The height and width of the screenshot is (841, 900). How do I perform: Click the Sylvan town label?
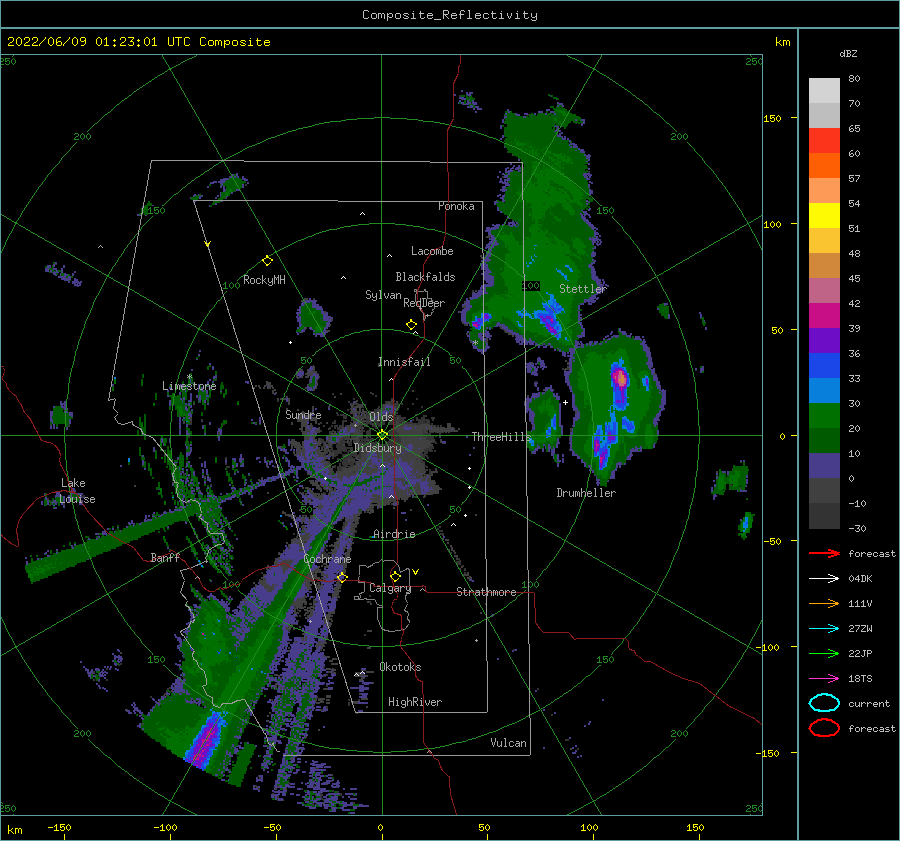click(x=383, y=295)
